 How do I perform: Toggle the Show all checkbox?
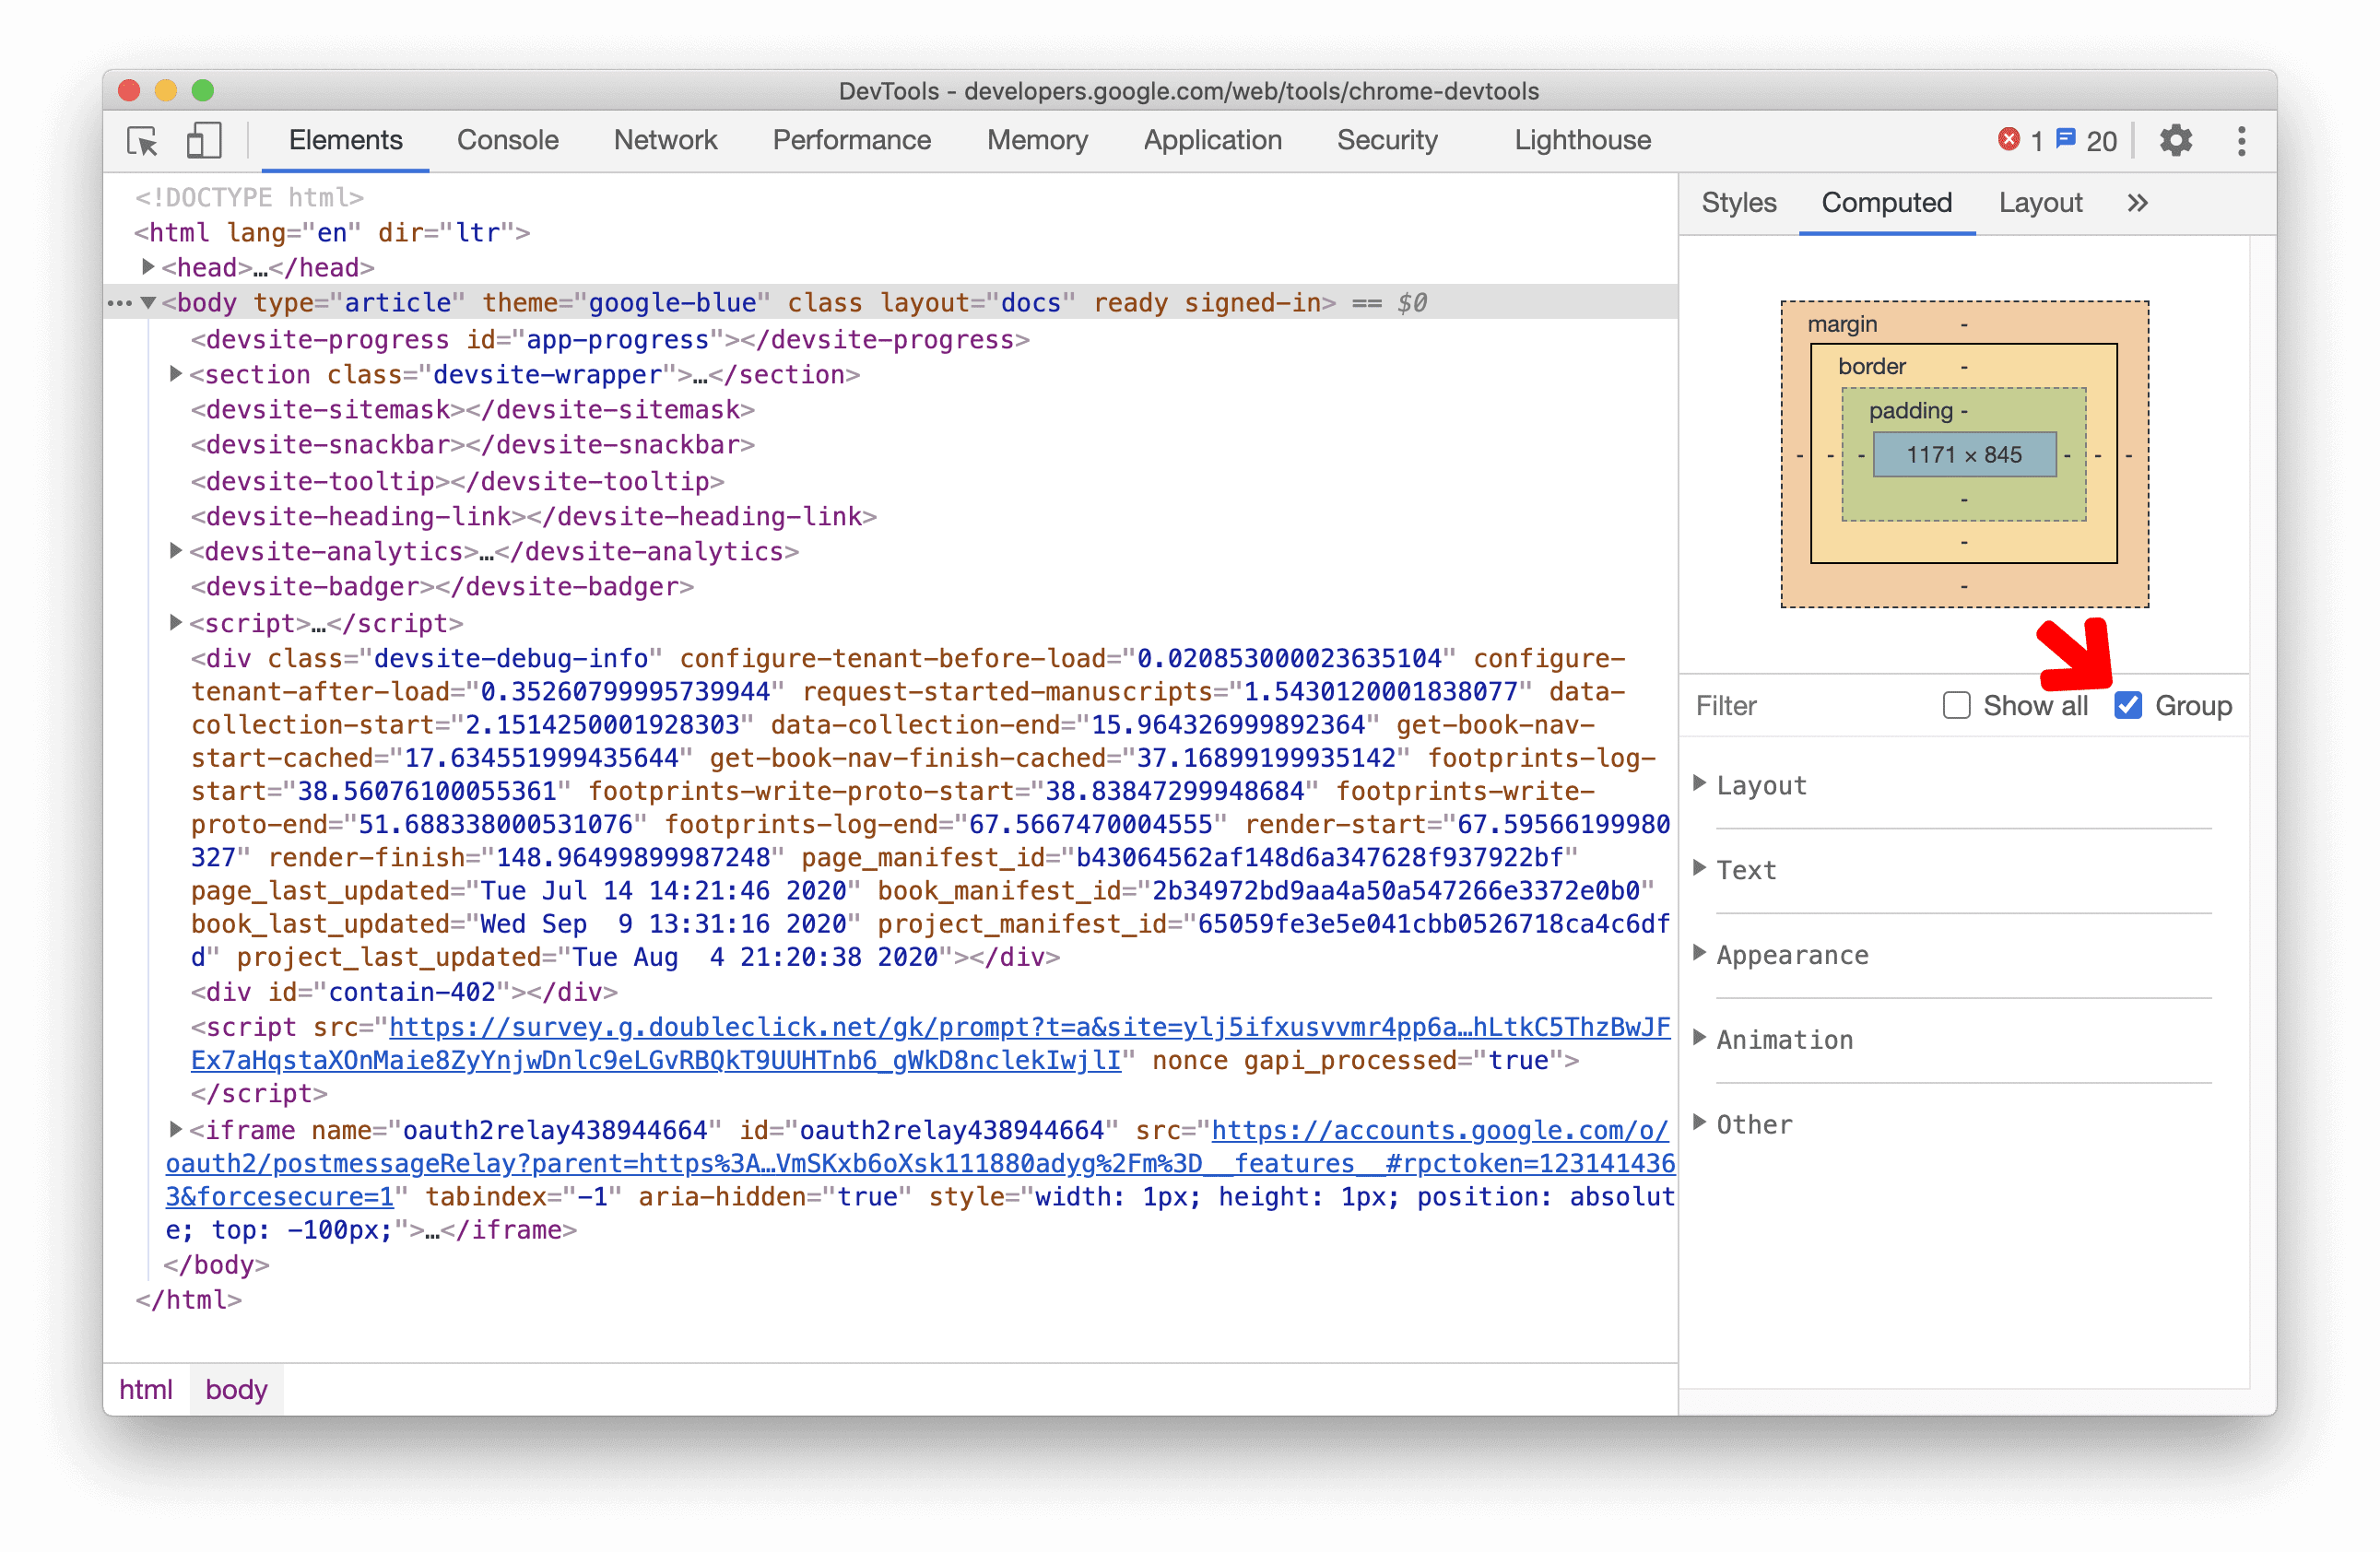point(1957,704)
